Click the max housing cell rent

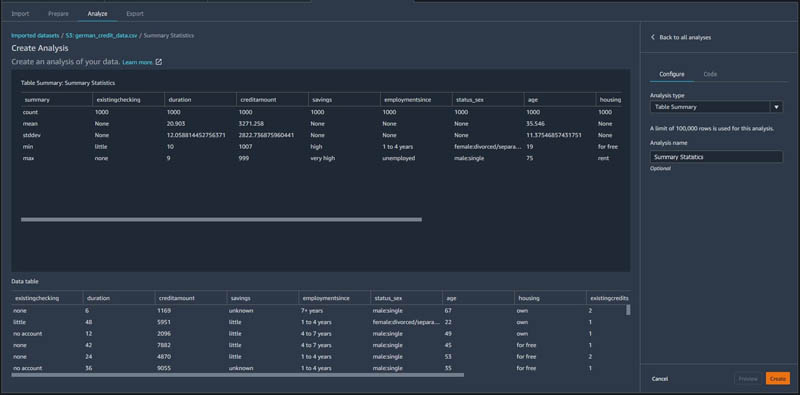[x=604, y=158]
